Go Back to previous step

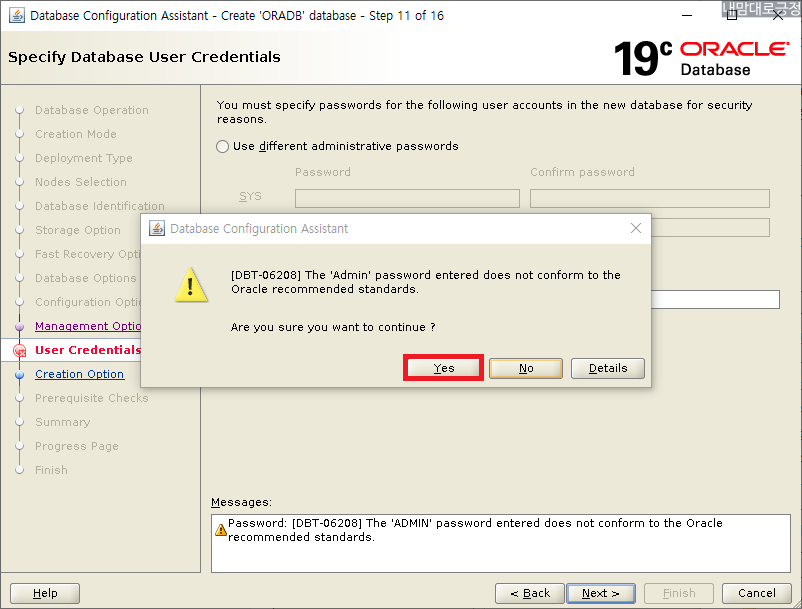tap(530, 594)
